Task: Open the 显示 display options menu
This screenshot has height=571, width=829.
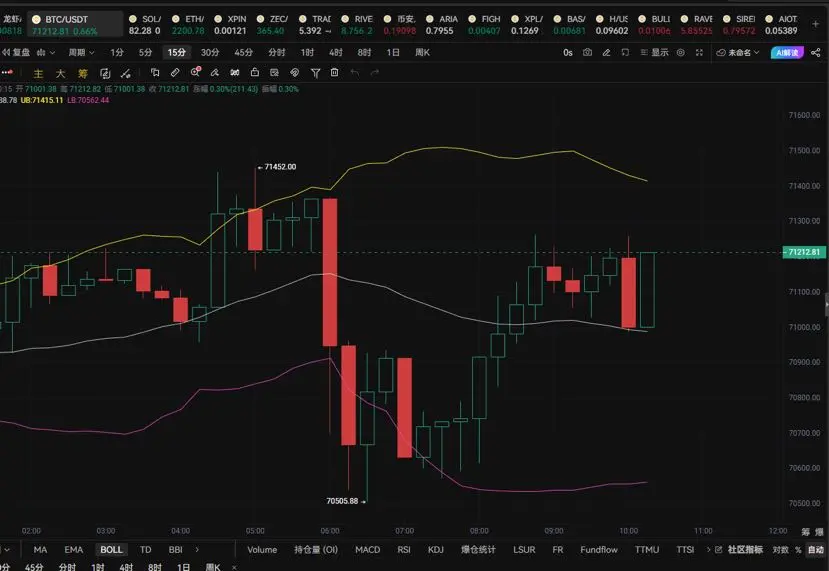Action: [x=655, y=52]
